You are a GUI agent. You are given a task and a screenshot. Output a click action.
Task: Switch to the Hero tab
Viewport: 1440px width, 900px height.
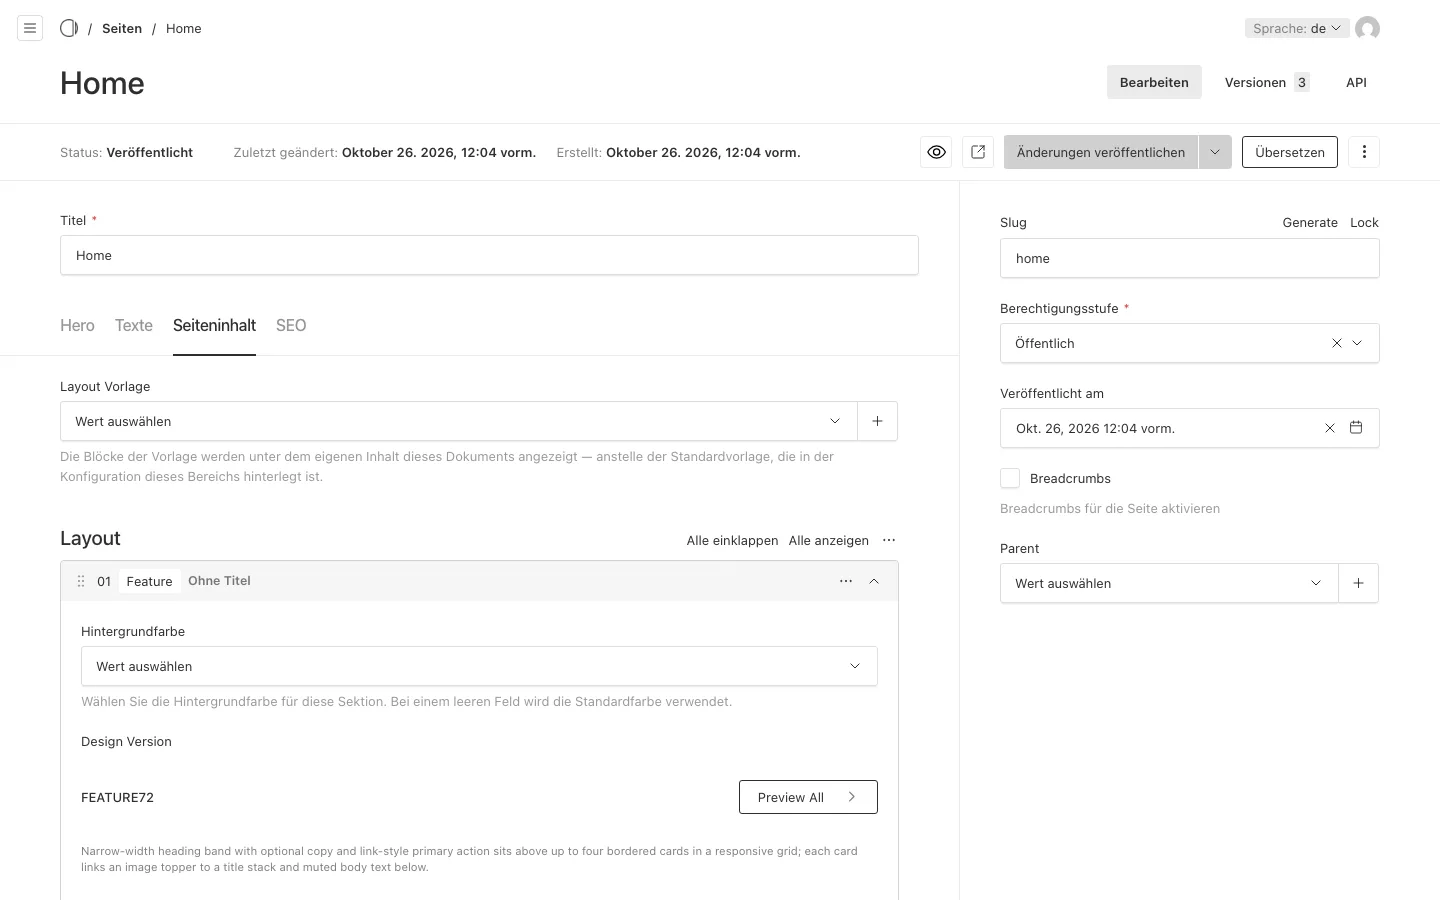(77, 325)
